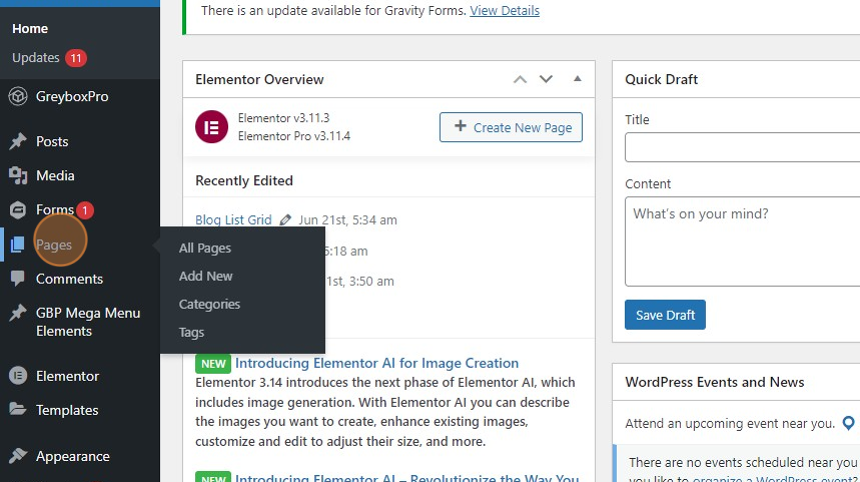Click the location pin icon in Events widget

(x=848, y=423)
